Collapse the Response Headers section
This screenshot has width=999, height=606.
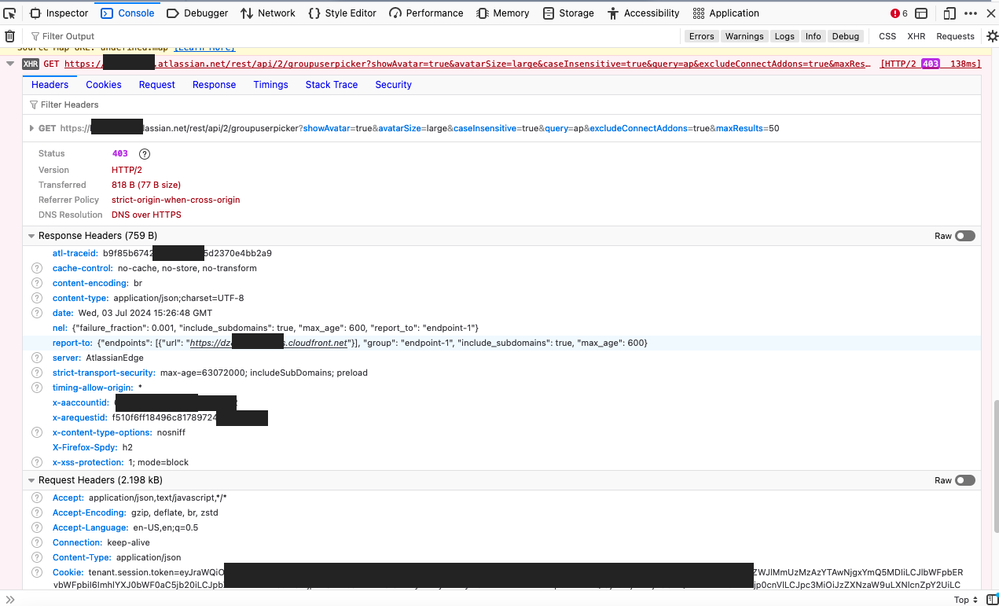click(31, 235)
